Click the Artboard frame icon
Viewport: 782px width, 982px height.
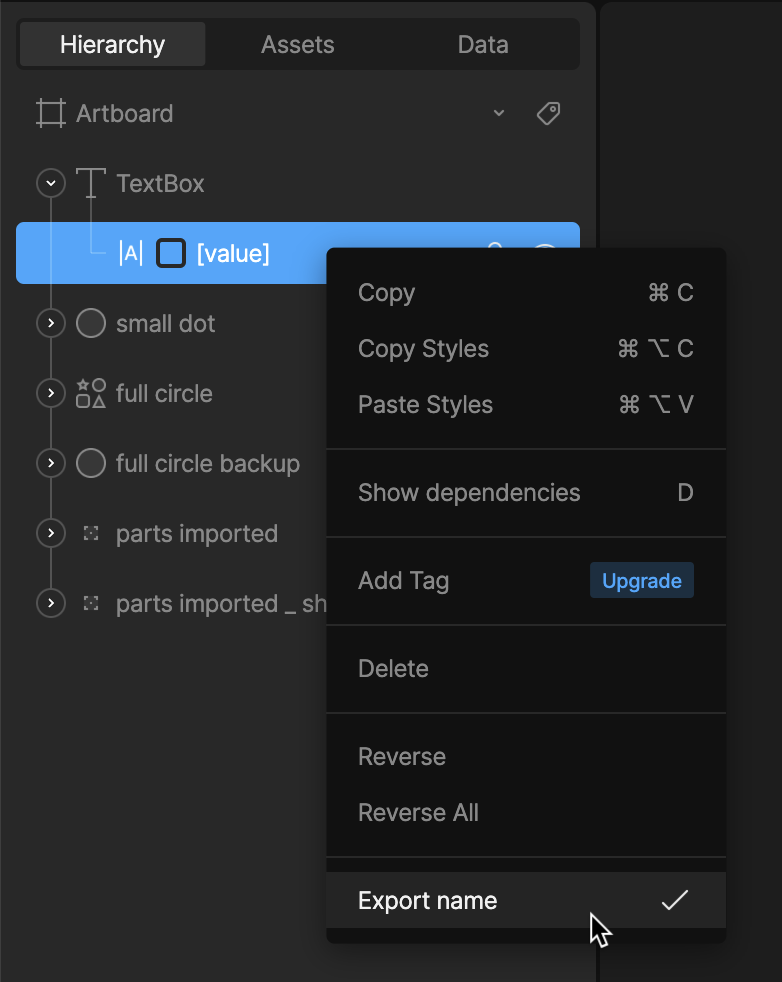click(51, 114)
